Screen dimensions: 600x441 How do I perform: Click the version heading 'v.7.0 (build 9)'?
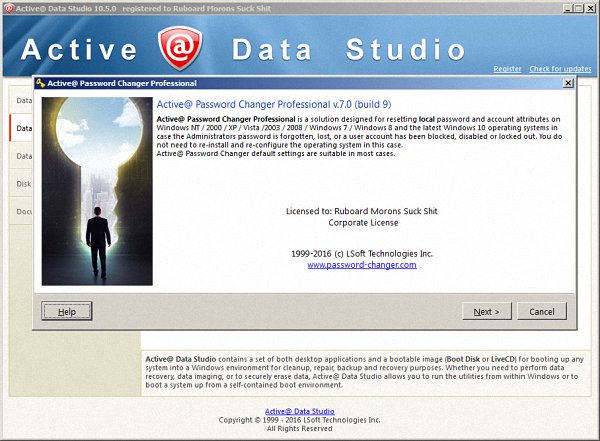tap(362, 104)
